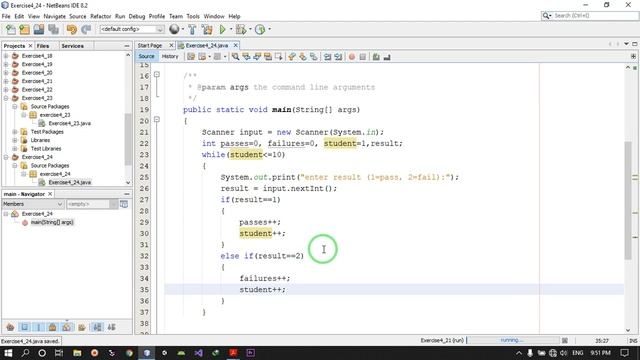The image size is (640, 360).
Task: Switch editor to History view
Action: (x=170, y=56)
